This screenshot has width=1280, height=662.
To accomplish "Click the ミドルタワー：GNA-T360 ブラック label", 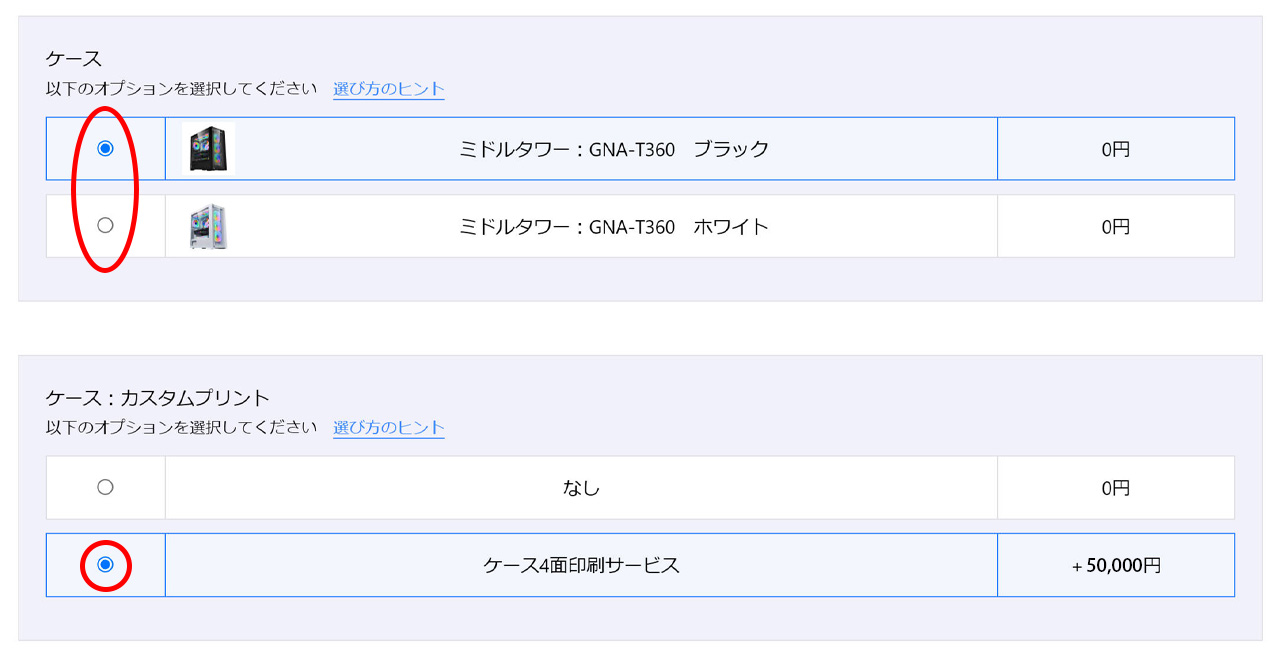I will point(614,149).
